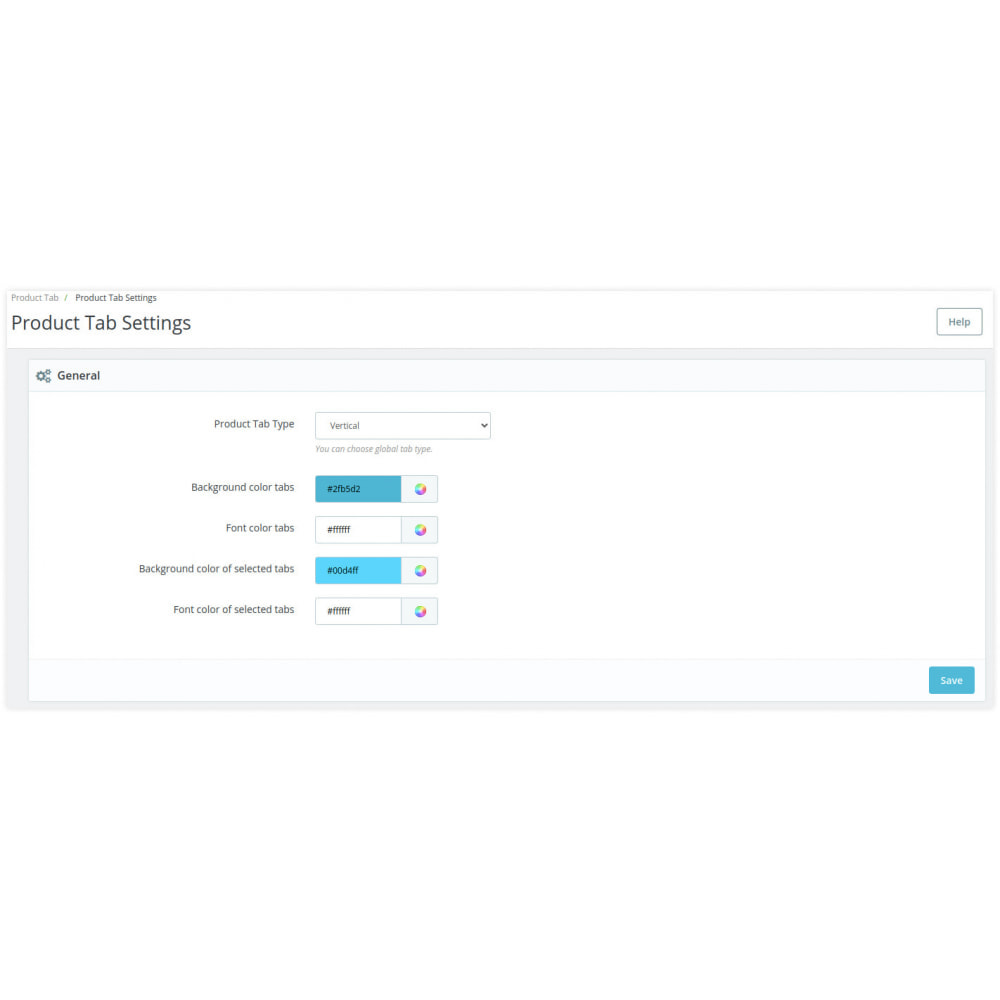This screenshot has height=1000, width=1000.
Task: Click the Product Tab Settings page heading
Action: click(101, 323)
